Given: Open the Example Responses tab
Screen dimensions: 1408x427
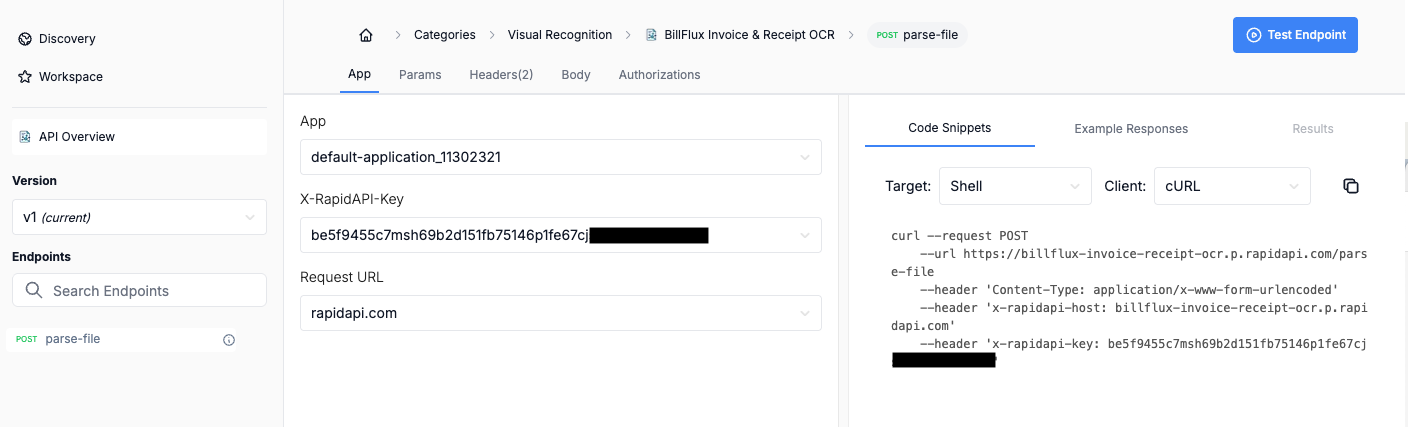Looking at the screenshot, I should pos(1131,129).
